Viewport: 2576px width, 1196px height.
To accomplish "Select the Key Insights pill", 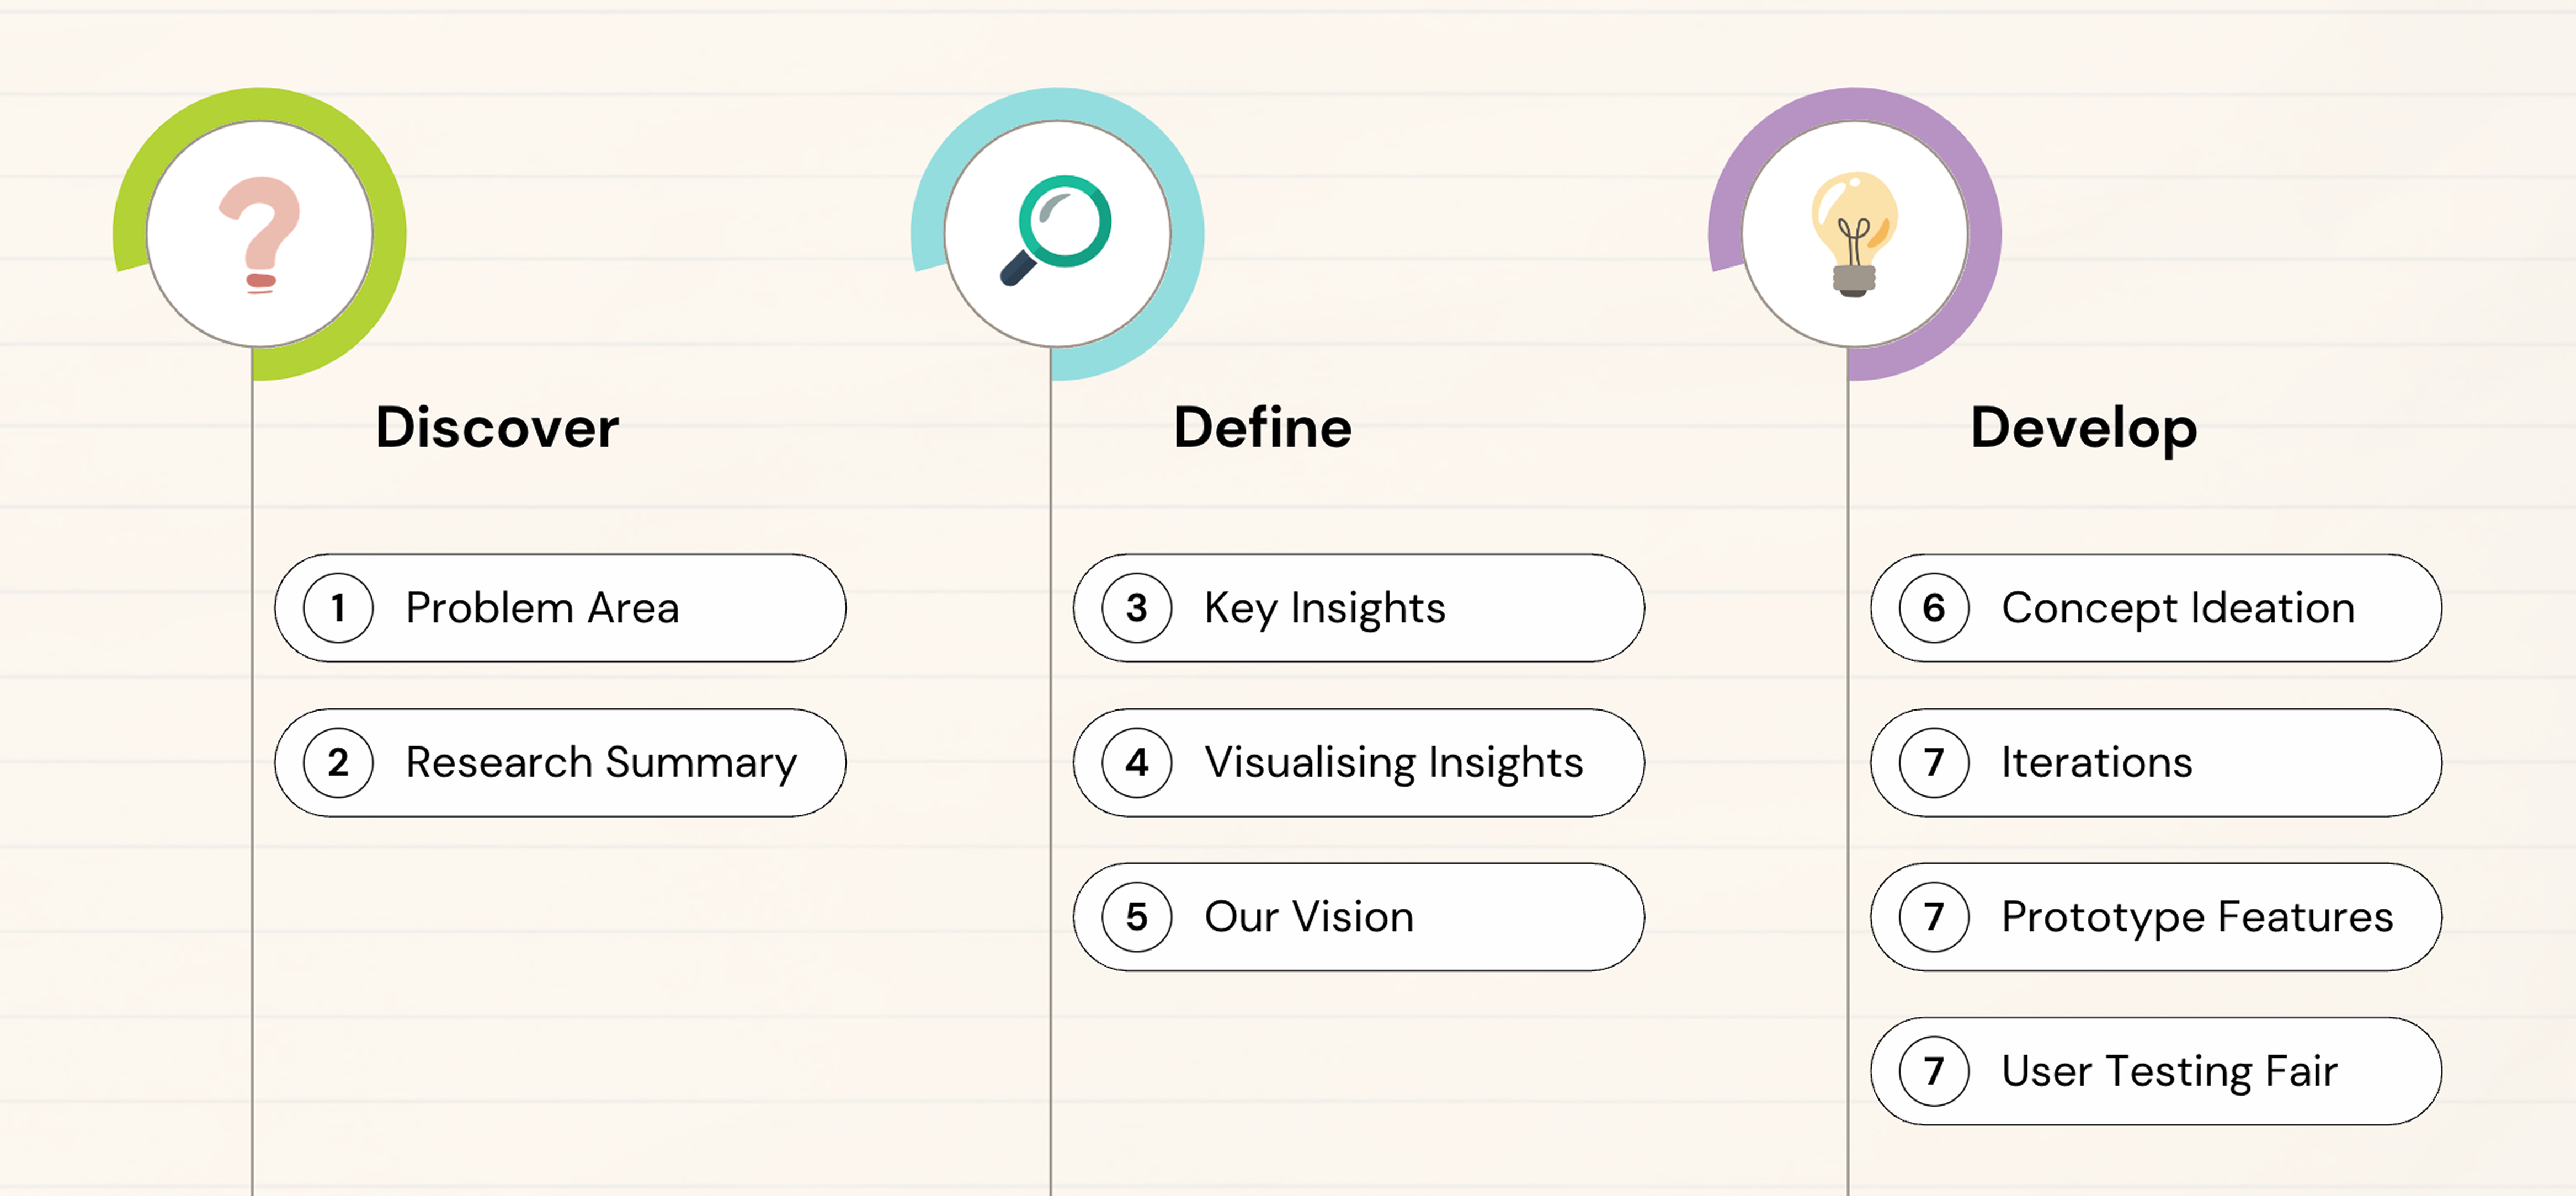I will coord(1359,608).
